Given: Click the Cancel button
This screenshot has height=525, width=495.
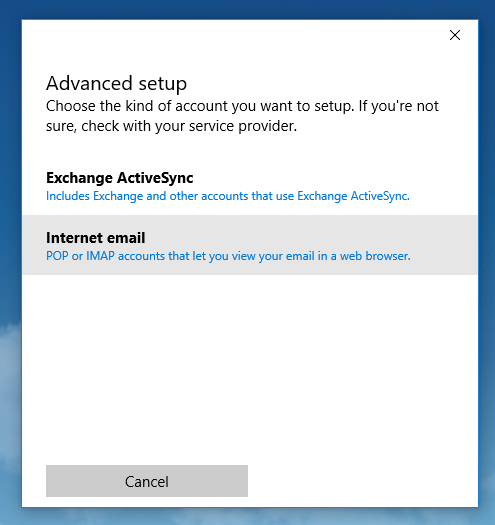Looking at the screenshot, I should point(147,481).
